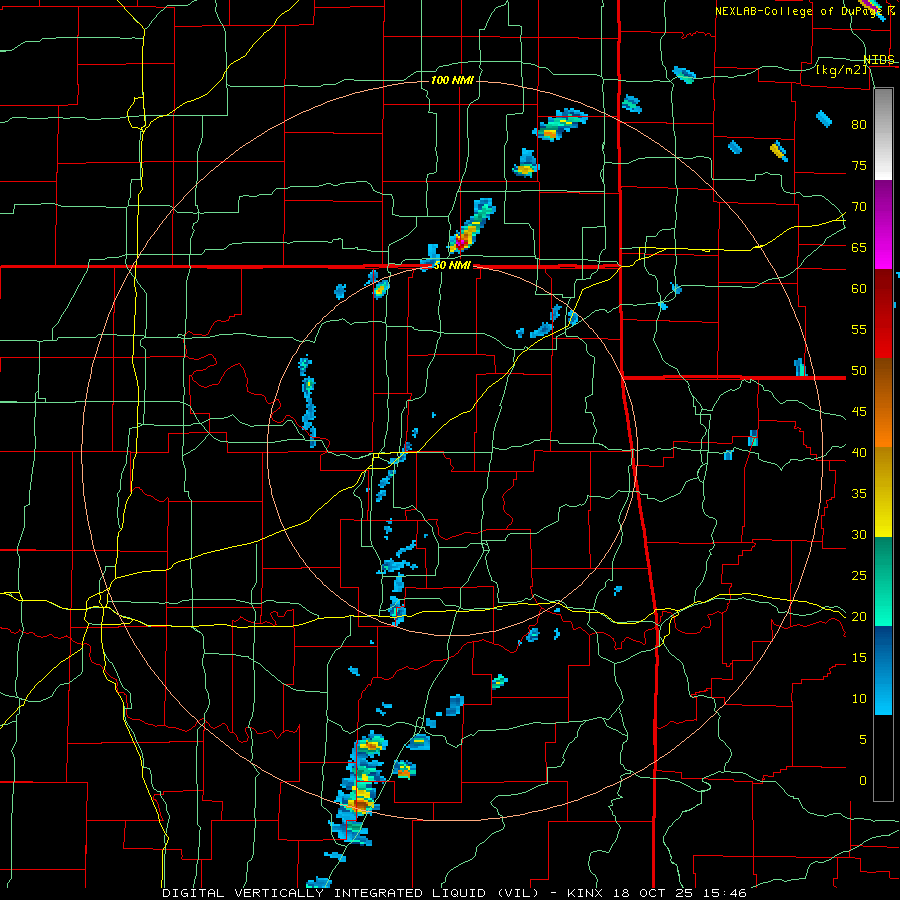
Task: Pick the magenta-purple segment of the color scale
Action: click(883, 225)
